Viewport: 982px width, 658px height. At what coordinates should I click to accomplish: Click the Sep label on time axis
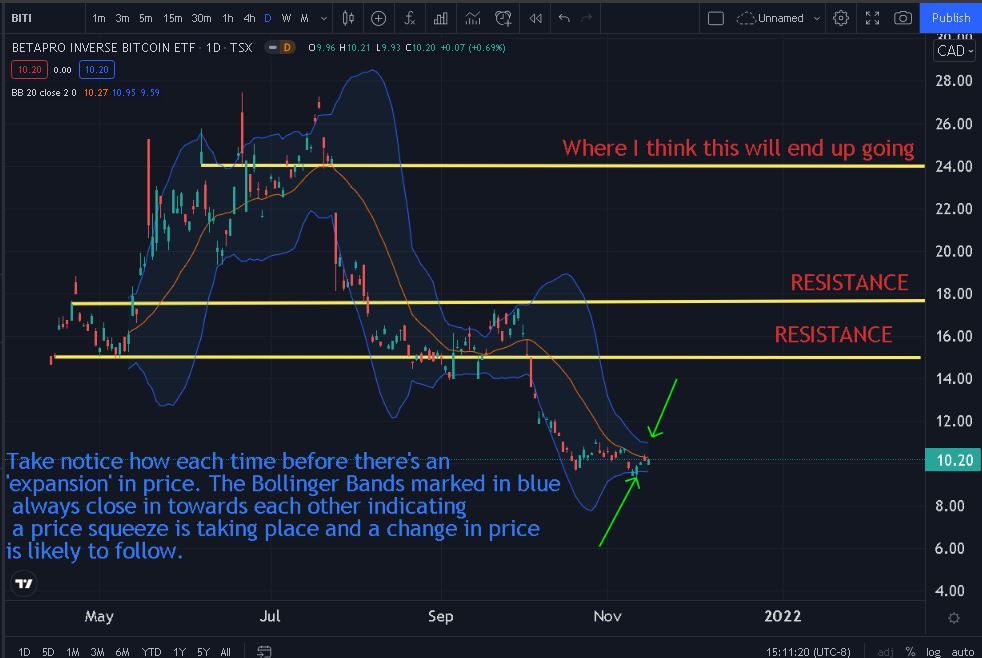pos(441,616)
